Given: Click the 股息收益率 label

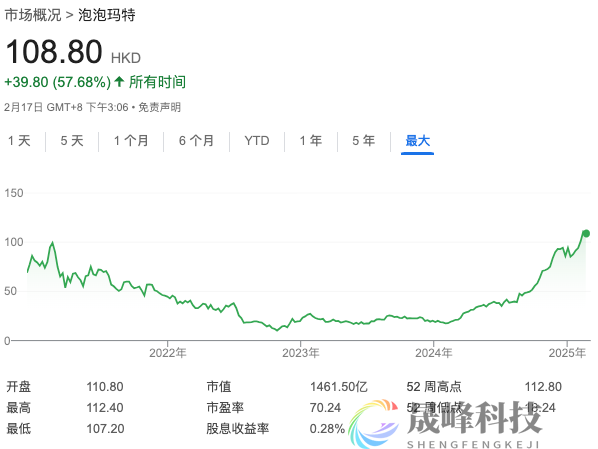Looking at the screenshot, I should point(238,429).
